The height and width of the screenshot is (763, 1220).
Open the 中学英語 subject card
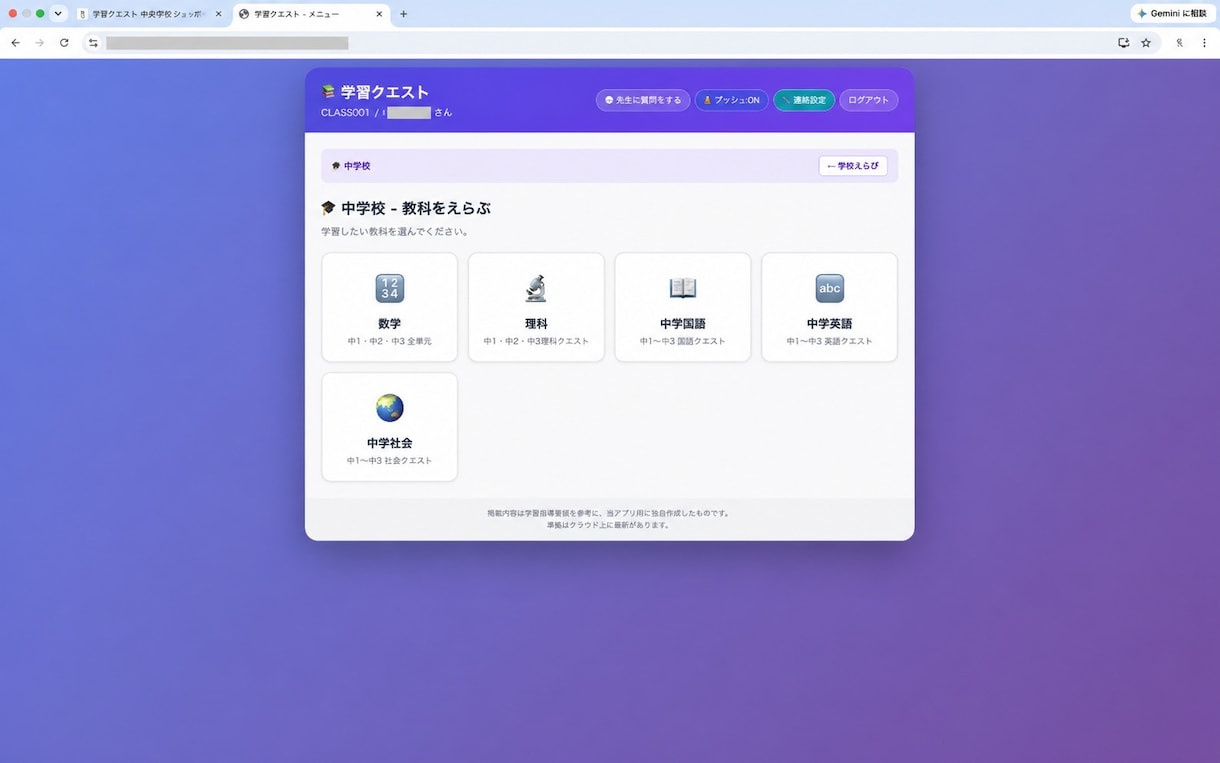coord(829,307)
